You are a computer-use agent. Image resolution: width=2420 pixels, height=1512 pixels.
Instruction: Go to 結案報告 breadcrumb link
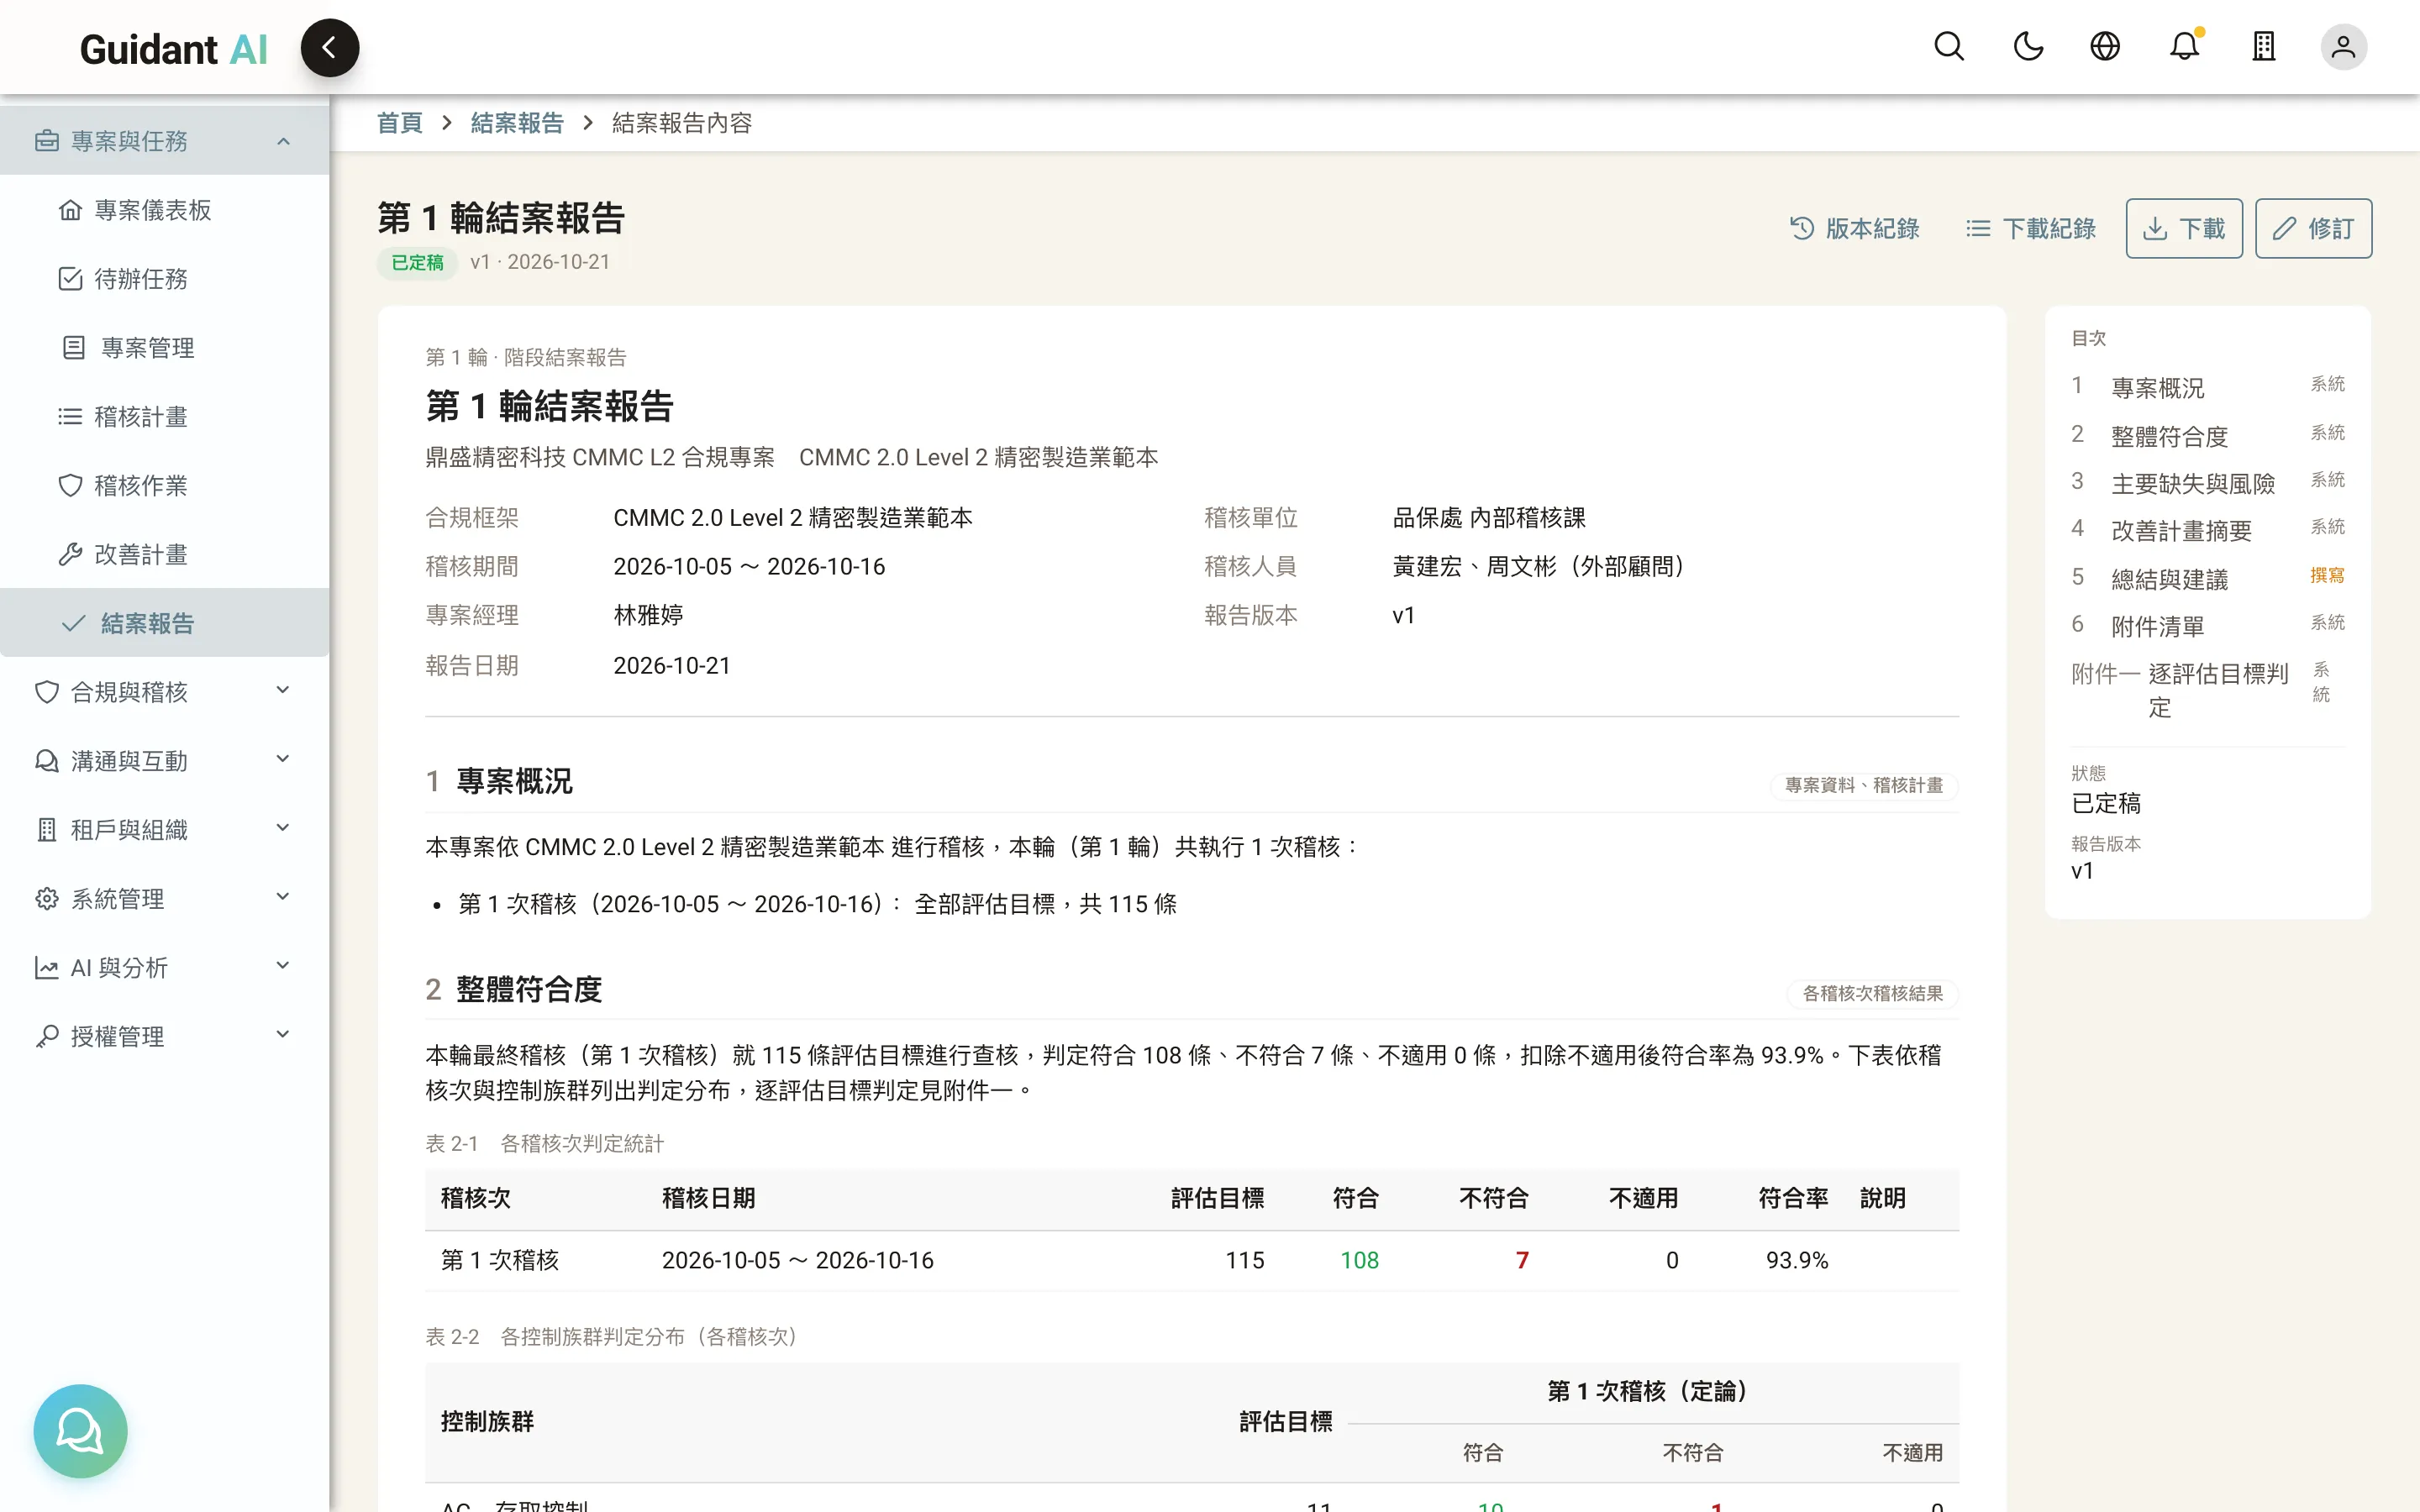(517, 123)
